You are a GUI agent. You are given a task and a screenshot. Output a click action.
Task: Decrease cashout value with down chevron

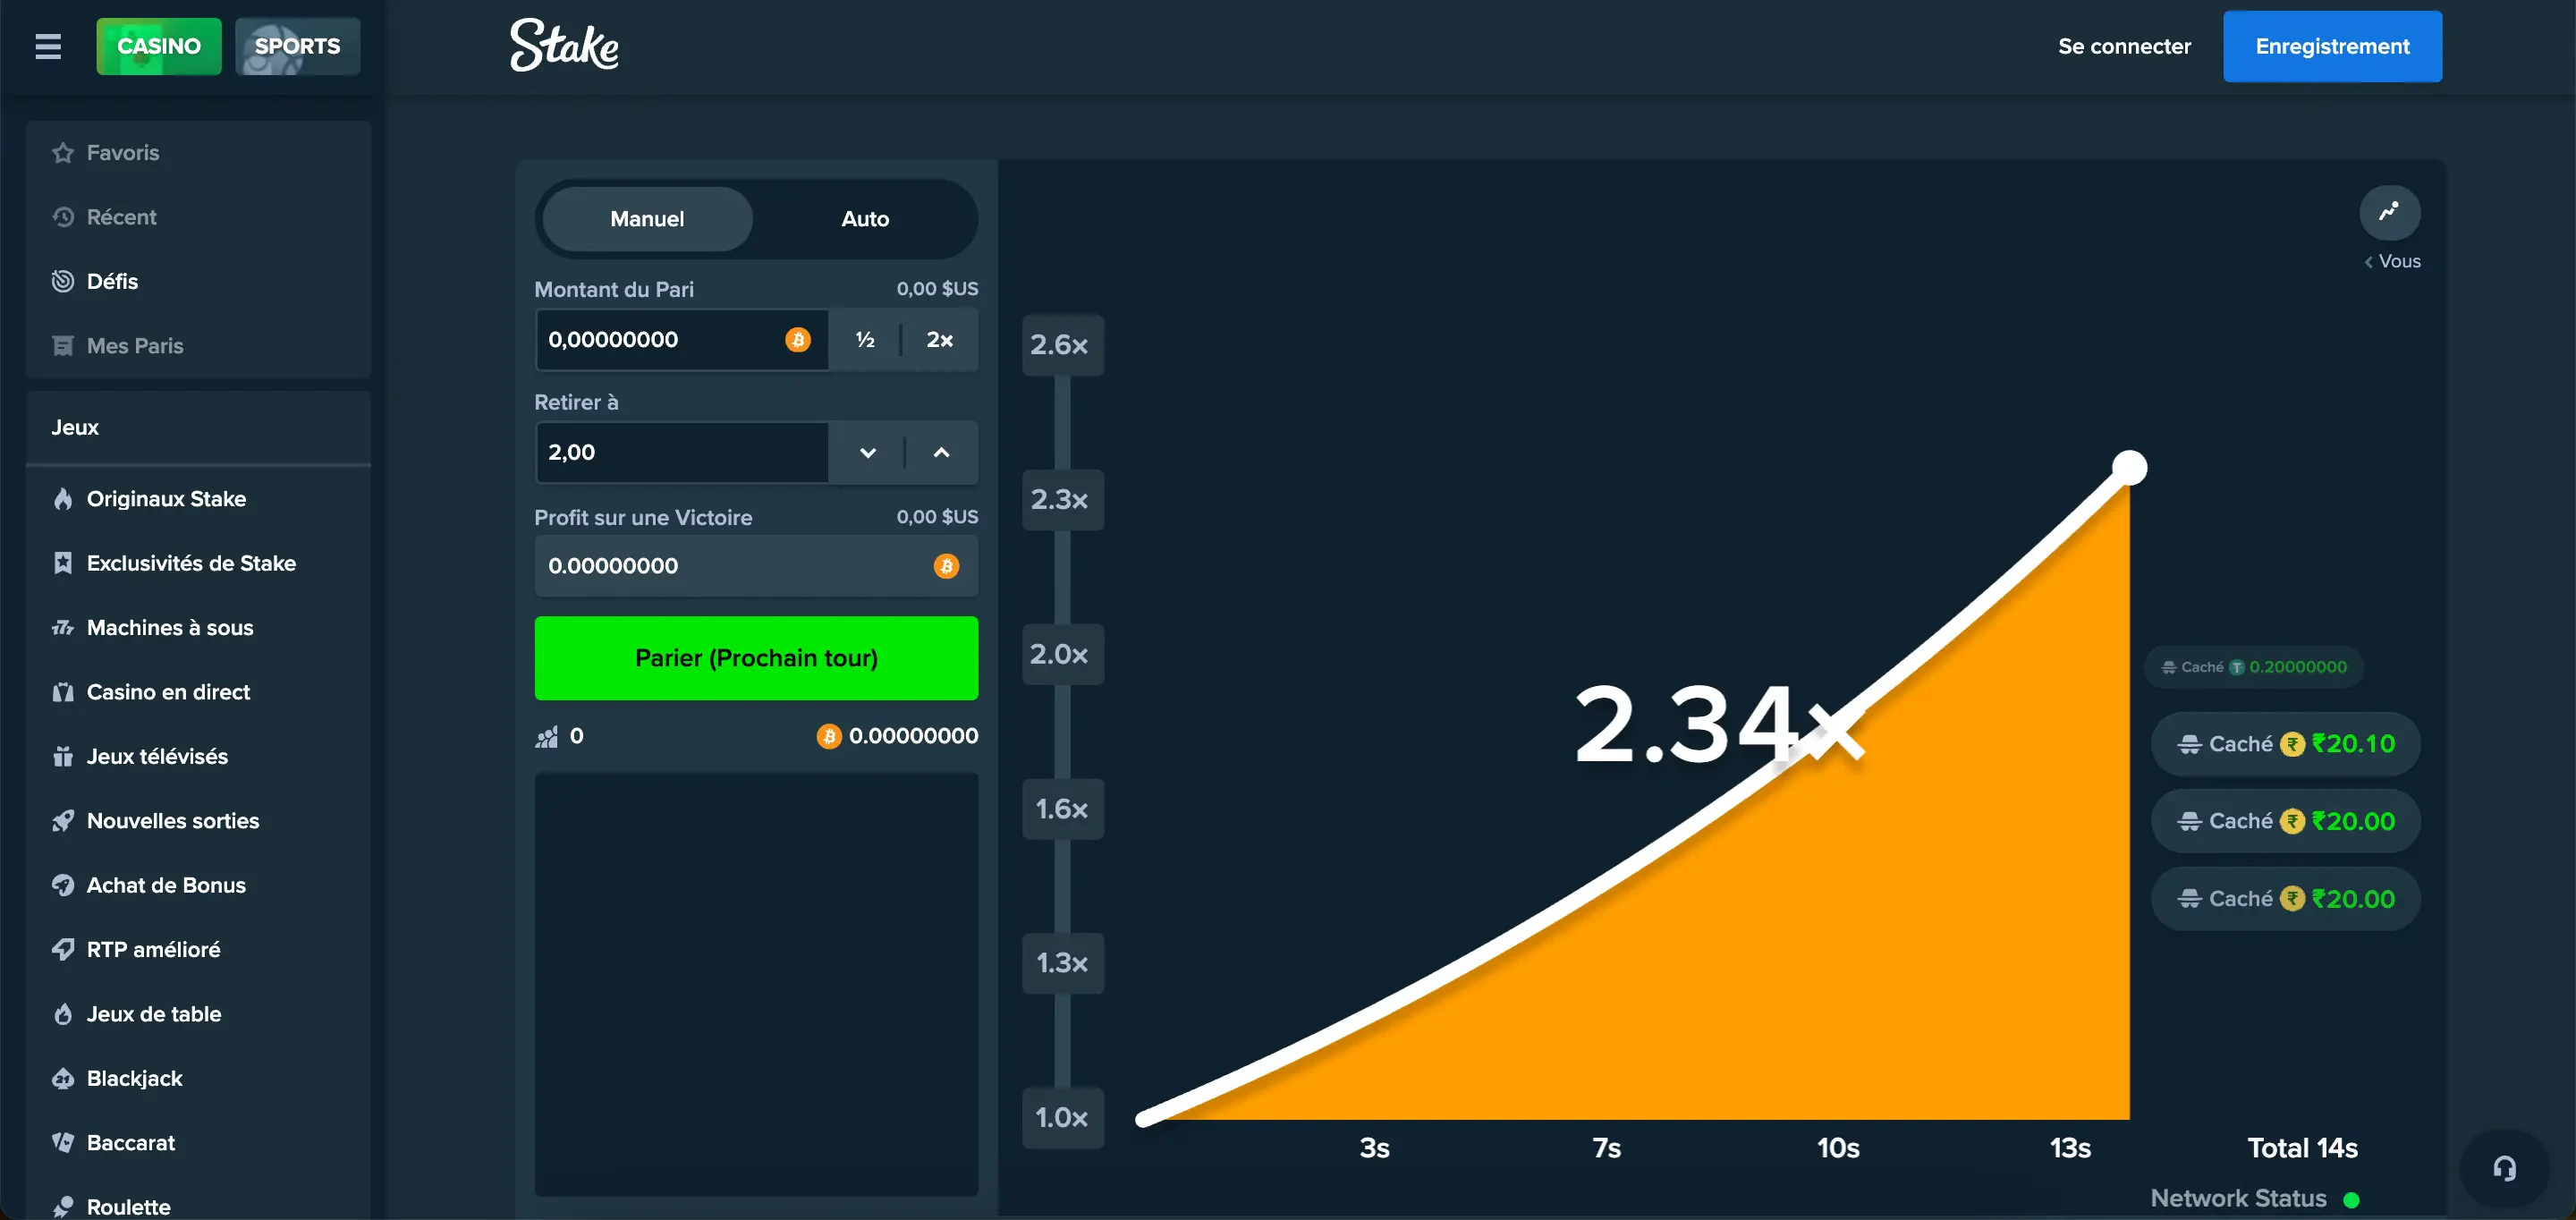[867, 453]
